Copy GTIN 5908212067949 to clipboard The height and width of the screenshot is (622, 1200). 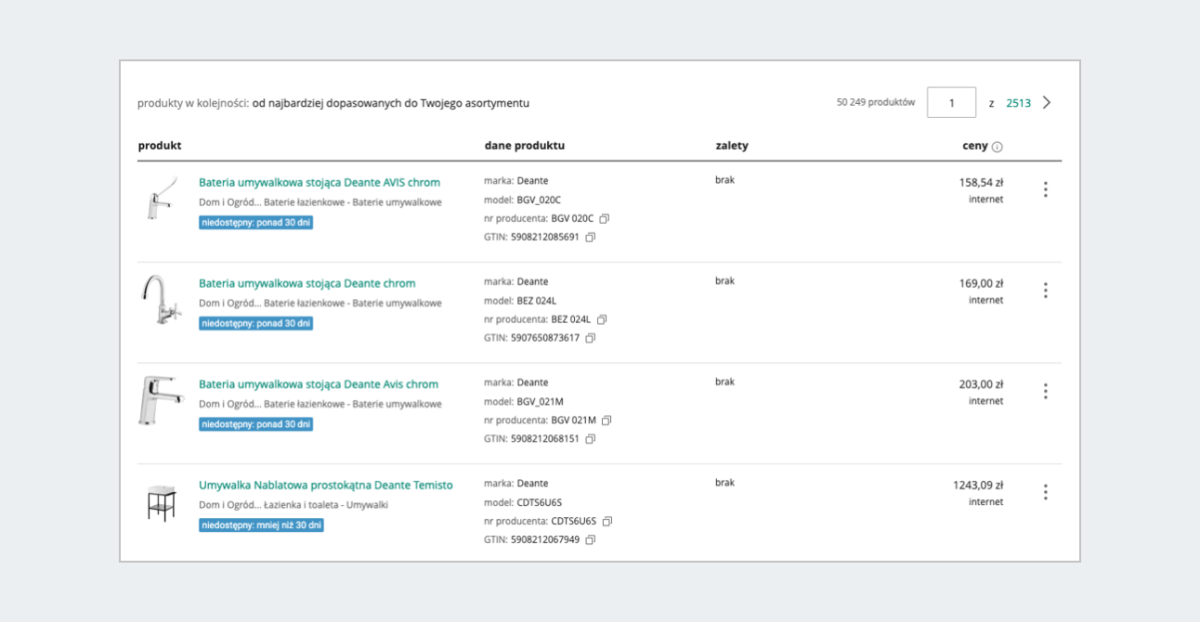tap(590, 540)
